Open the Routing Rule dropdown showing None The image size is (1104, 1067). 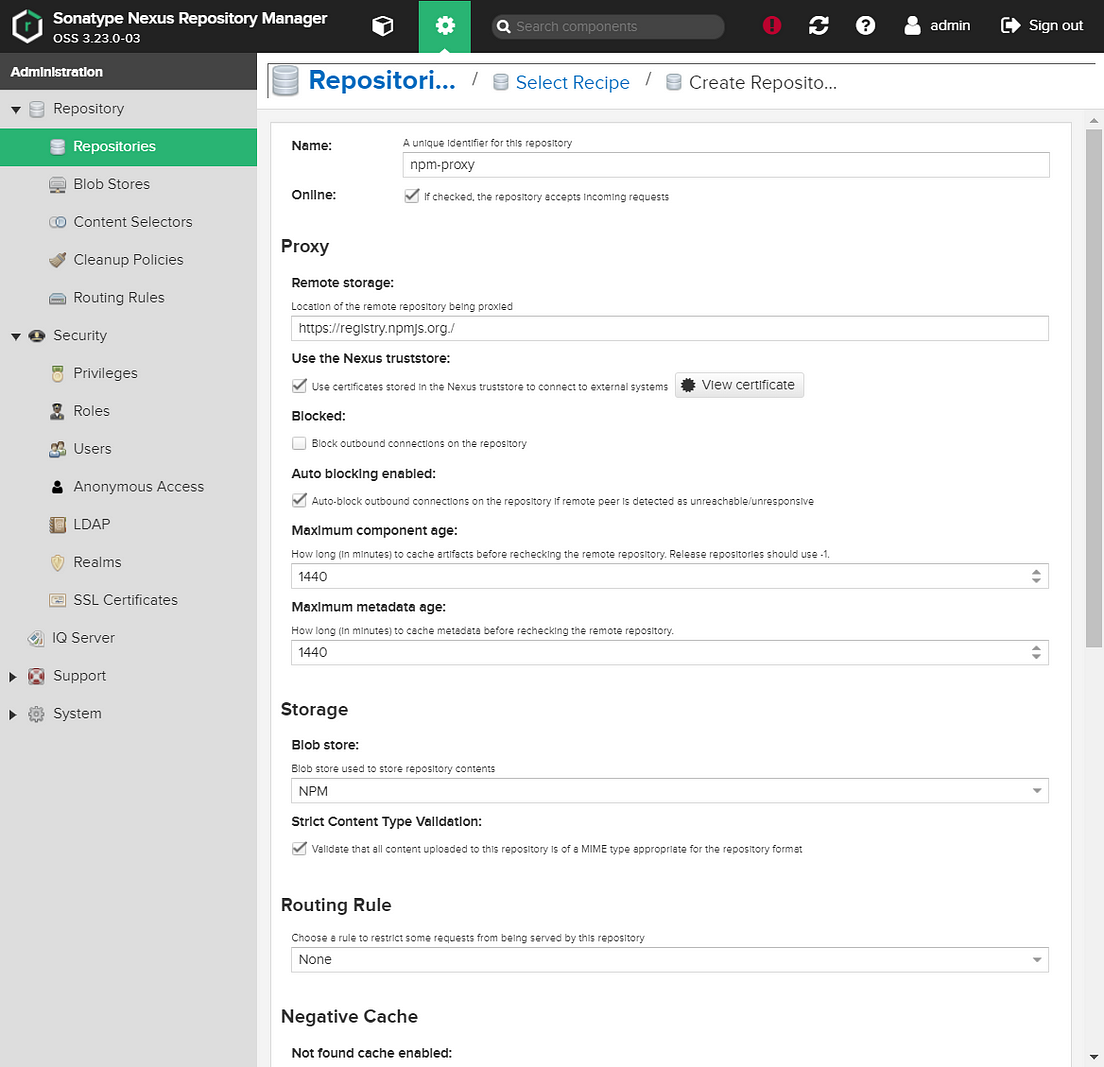[x=1037, y=959]
